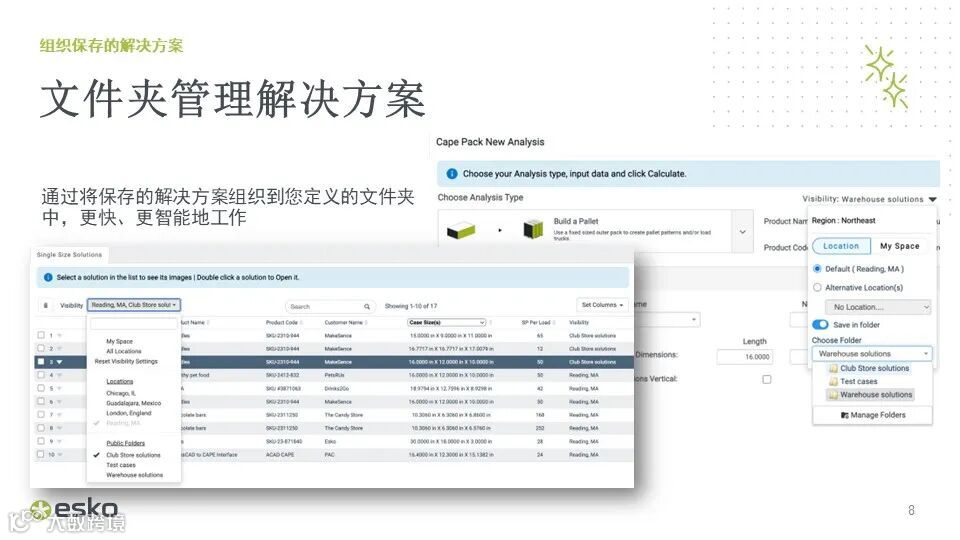Click Product Code column header
The width and height of the screenshot is (960, 540).
coord(282,323)
